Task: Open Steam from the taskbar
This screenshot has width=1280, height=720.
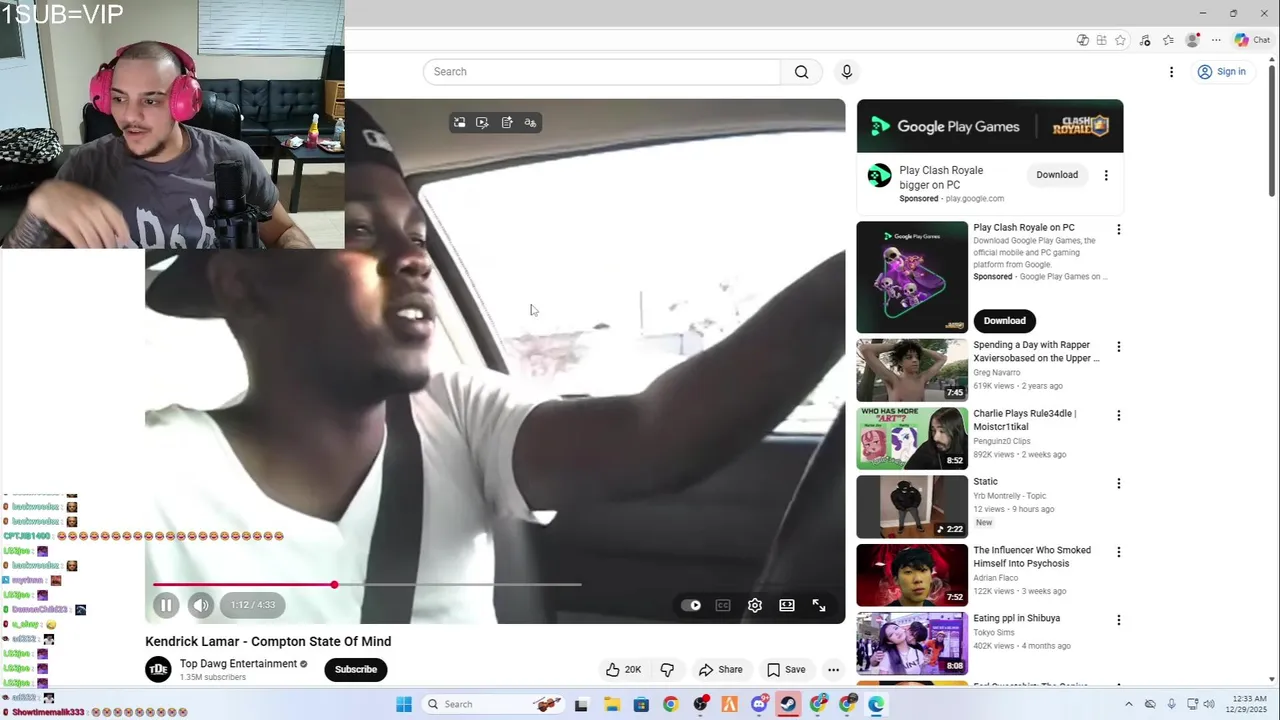Action: coord(788,704)
